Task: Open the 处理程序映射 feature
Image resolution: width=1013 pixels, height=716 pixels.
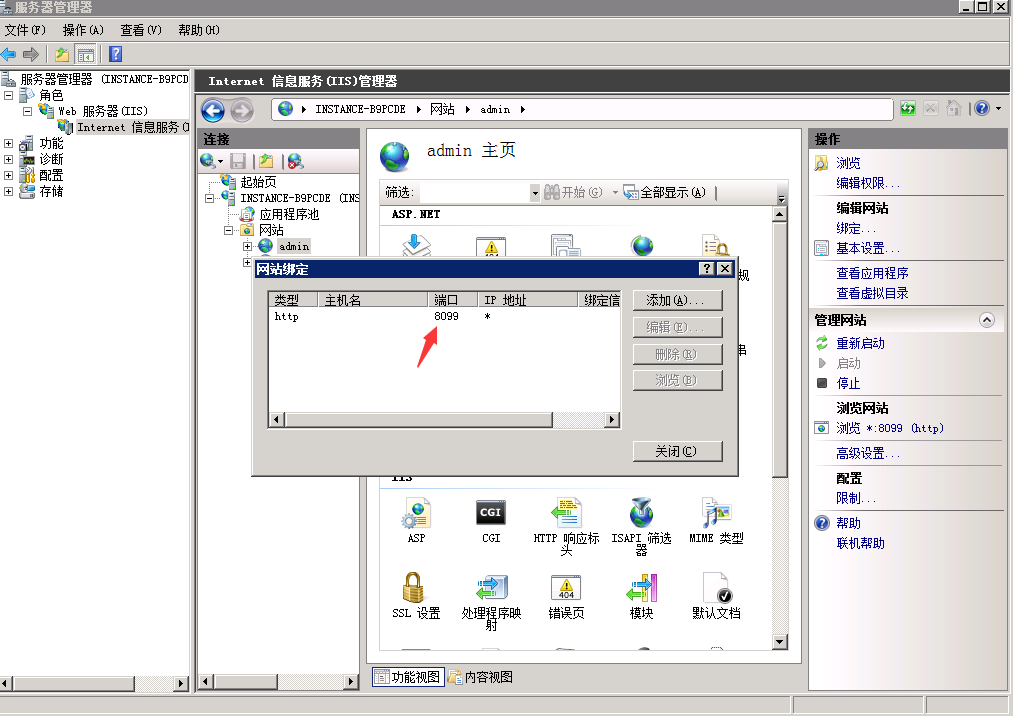Action: click(491, 602)
